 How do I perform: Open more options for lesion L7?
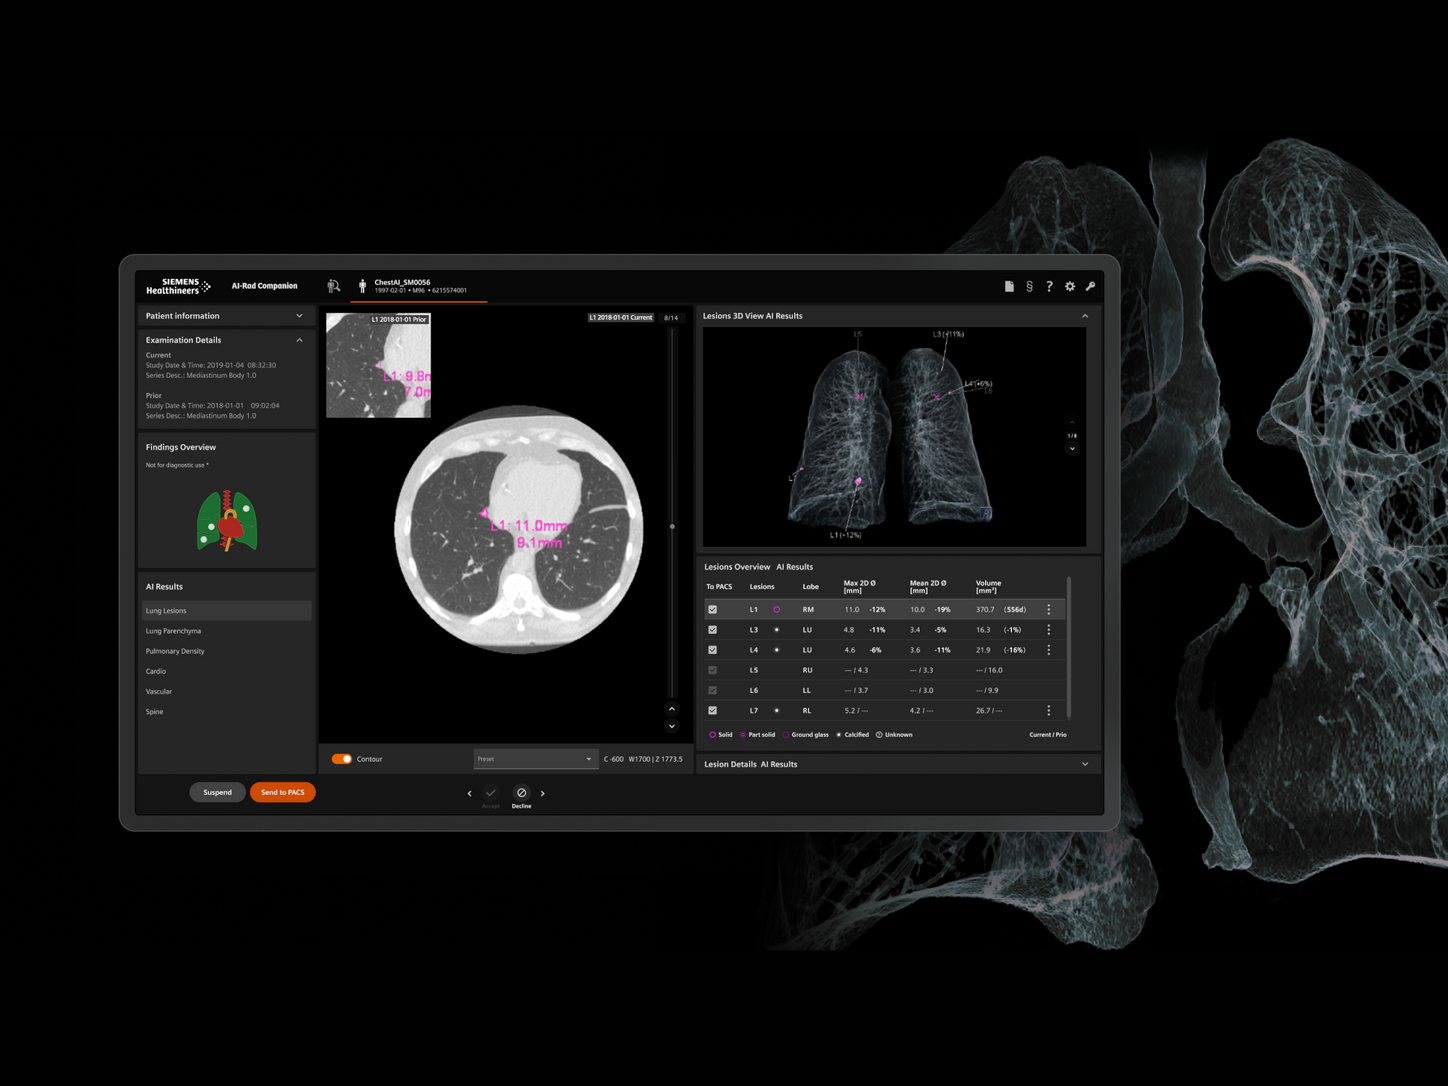(1048, 711)
